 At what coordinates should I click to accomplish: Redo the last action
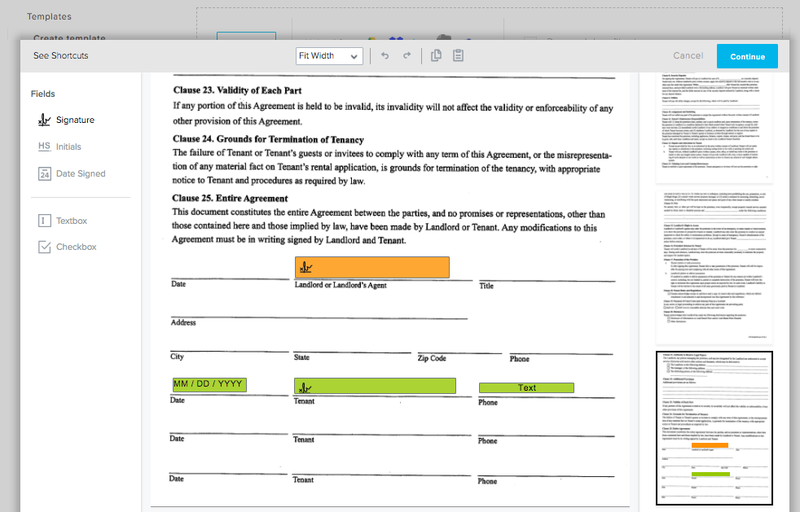(407, 56)
